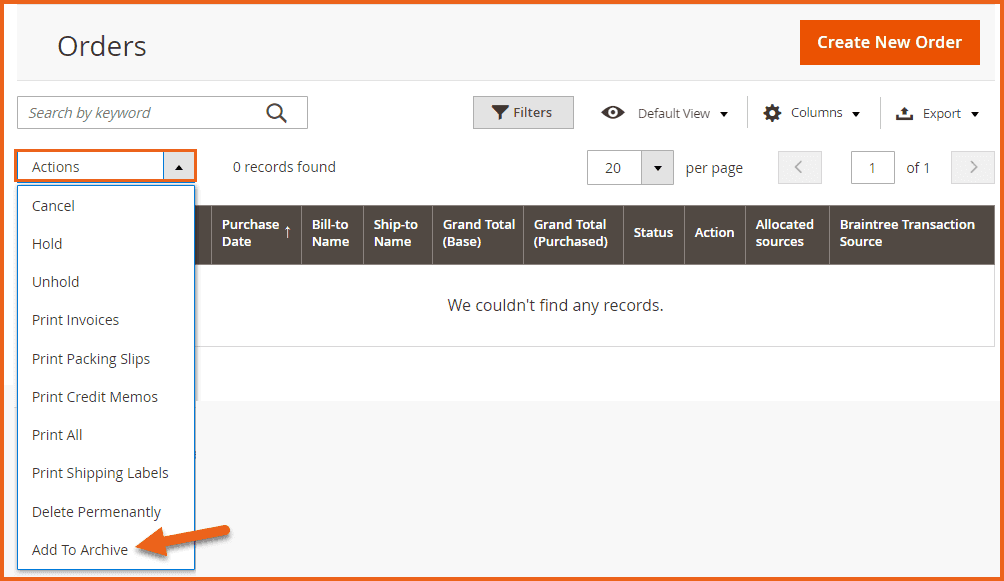1004x581 pixels.
Task: Click Create New Order button
Action: tap(889, 42)
